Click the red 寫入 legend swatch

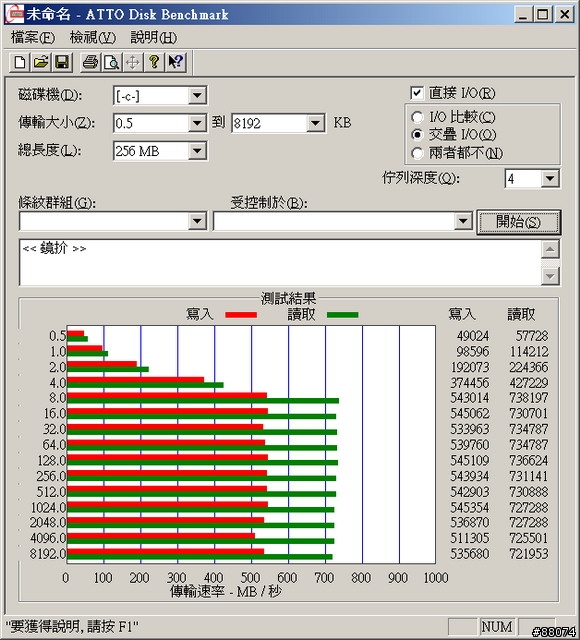241,315
